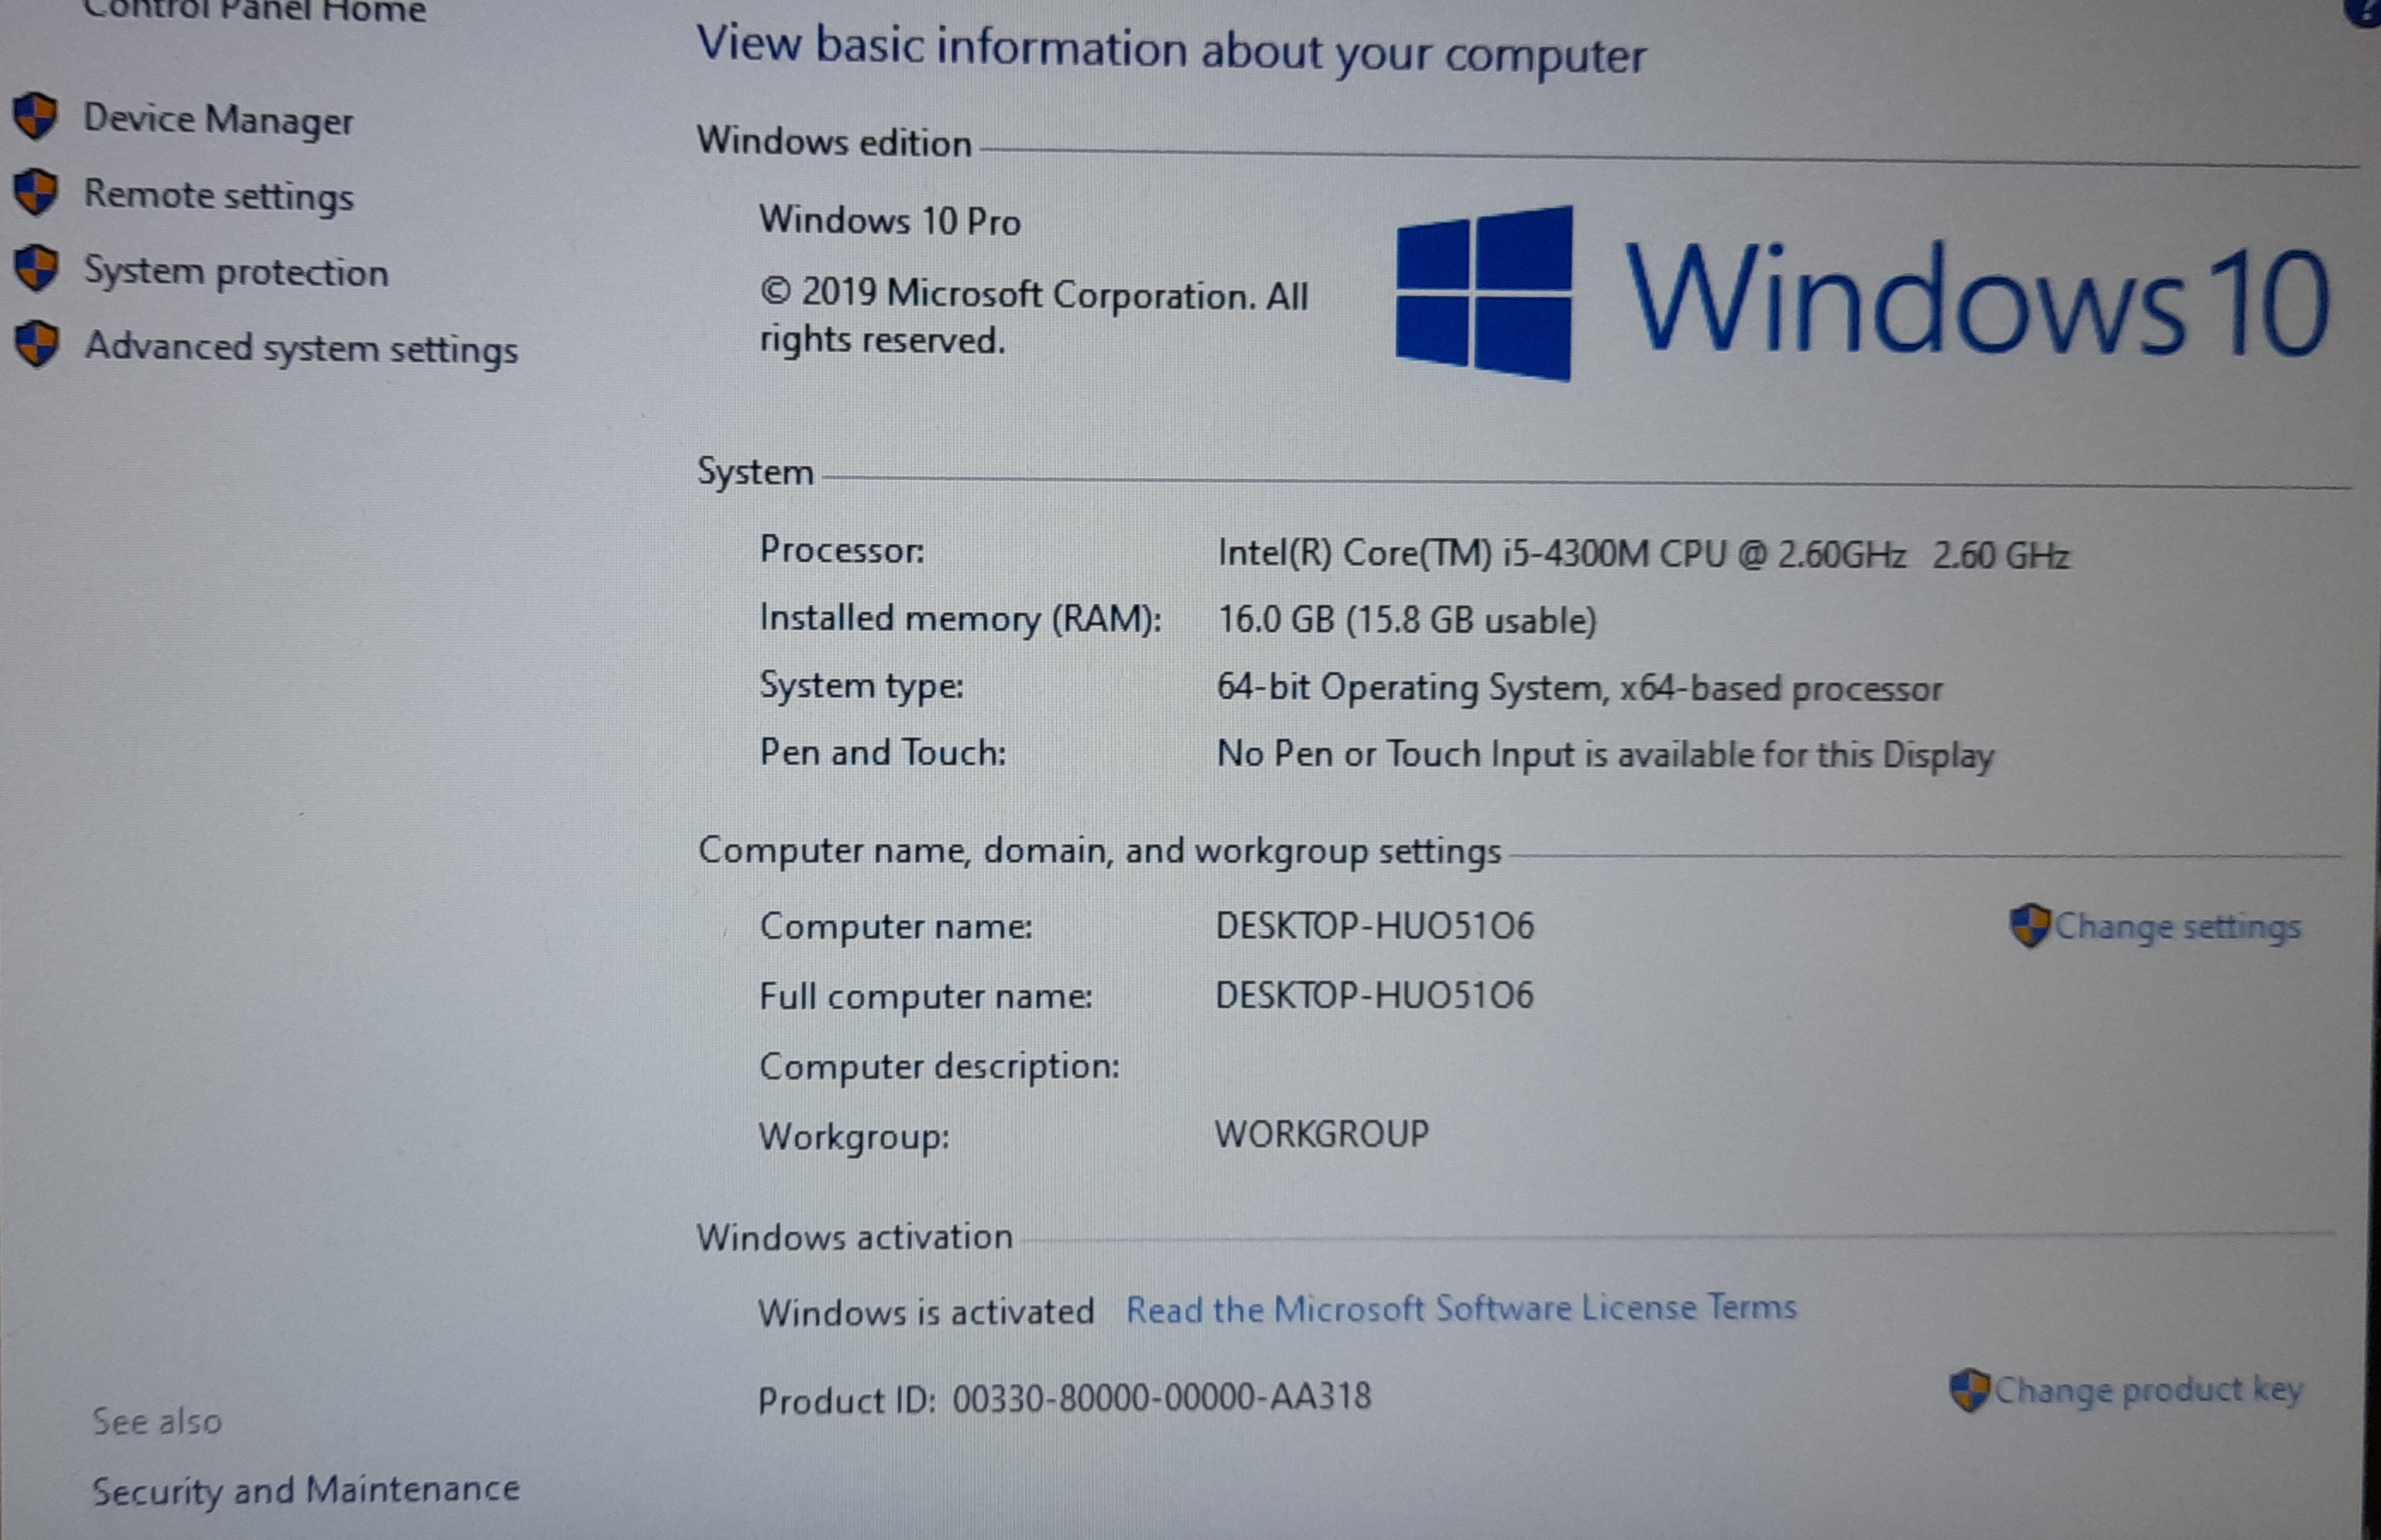Click the Windows 10 logo

(x=1483, y=293)
